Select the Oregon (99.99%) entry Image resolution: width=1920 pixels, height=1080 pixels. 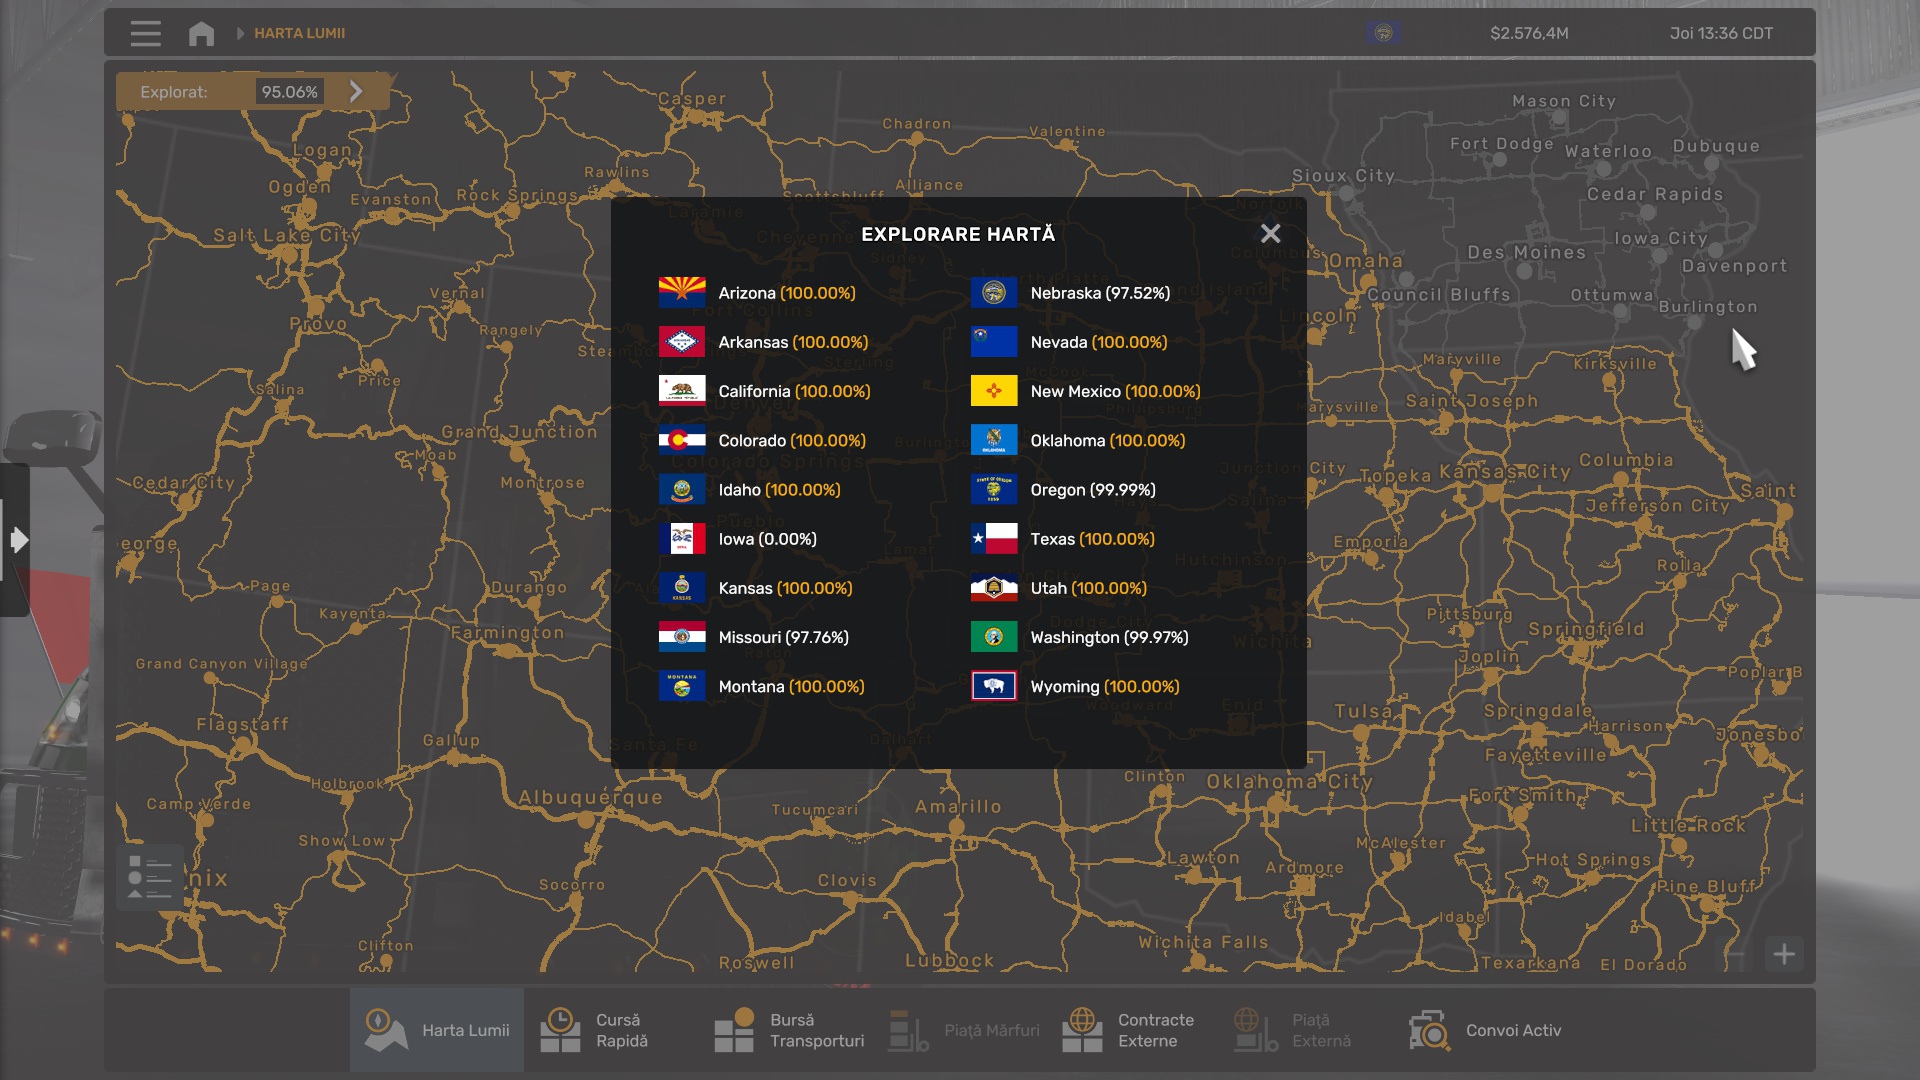(x=1092, y=490)
